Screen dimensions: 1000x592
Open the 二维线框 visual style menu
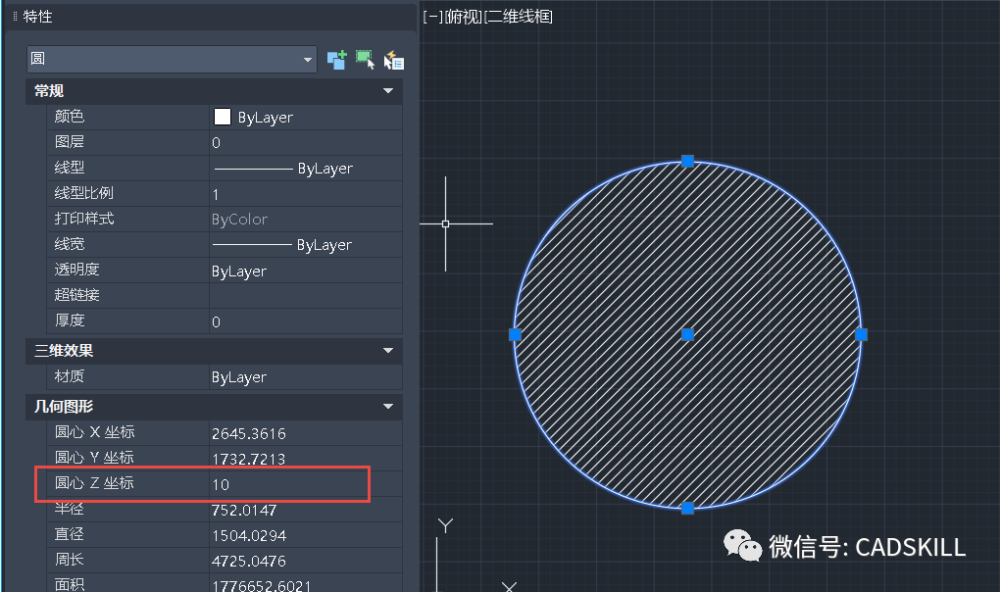point(518,17)
